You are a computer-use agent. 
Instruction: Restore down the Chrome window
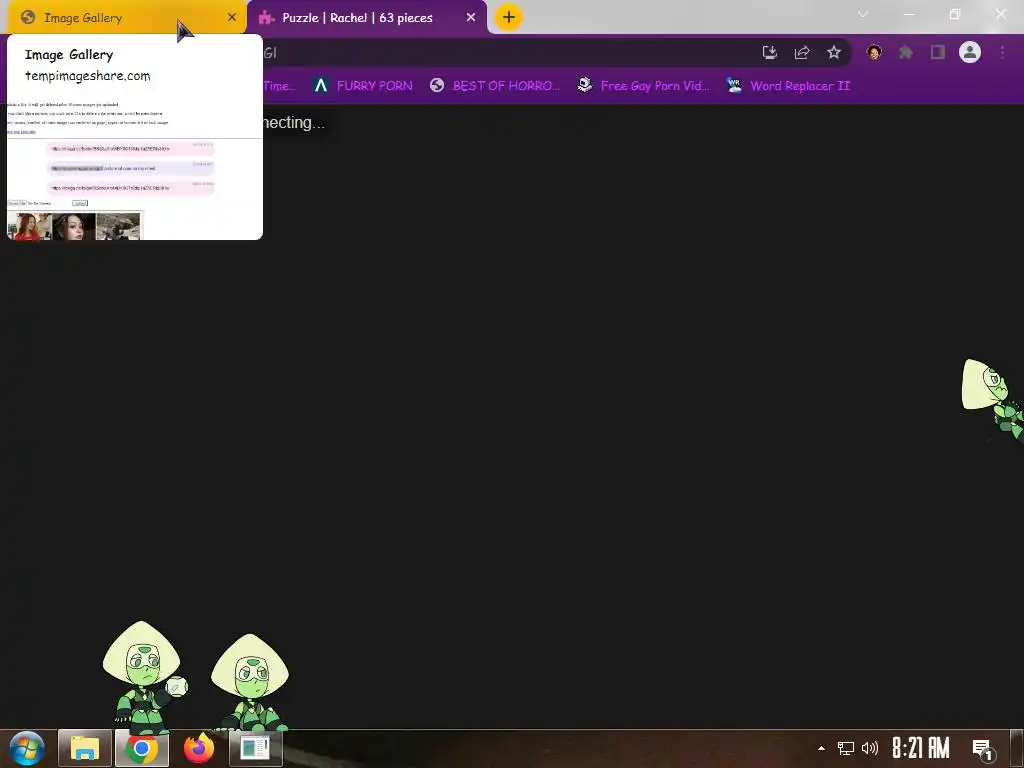click(x=955, y=14)
